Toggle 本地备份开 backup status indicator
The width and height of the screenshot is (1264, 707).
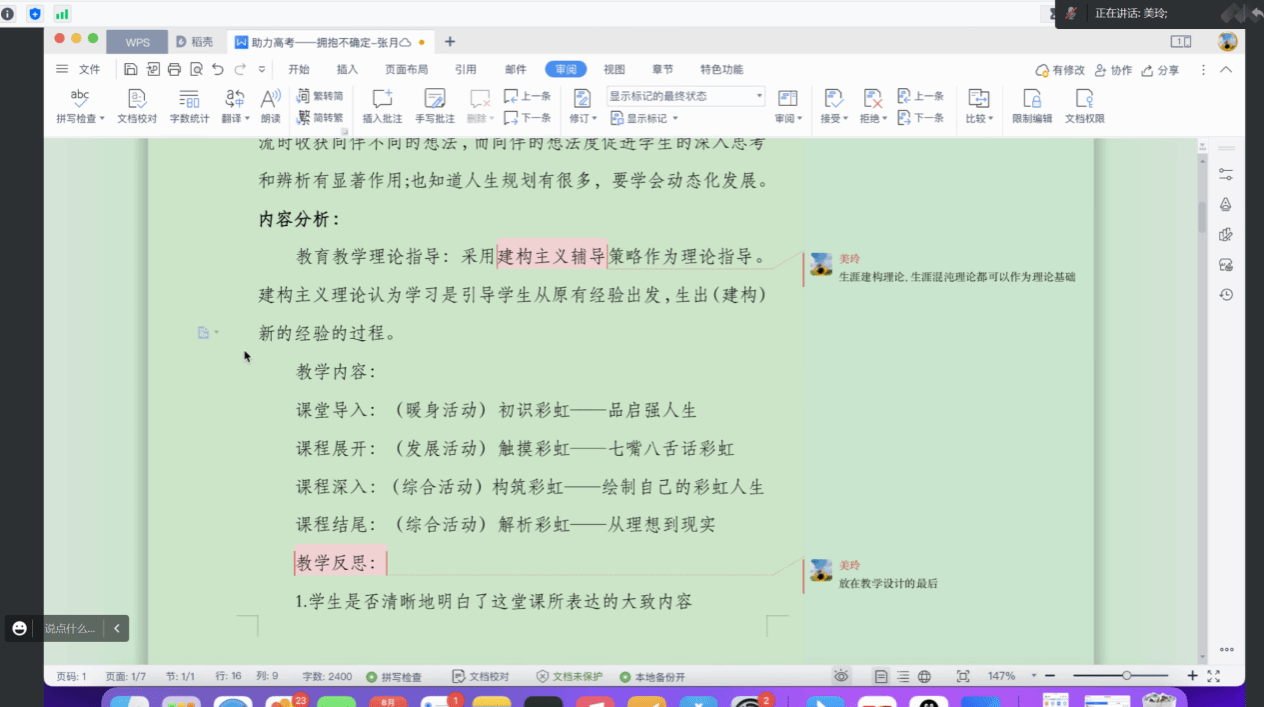[652, 677]
